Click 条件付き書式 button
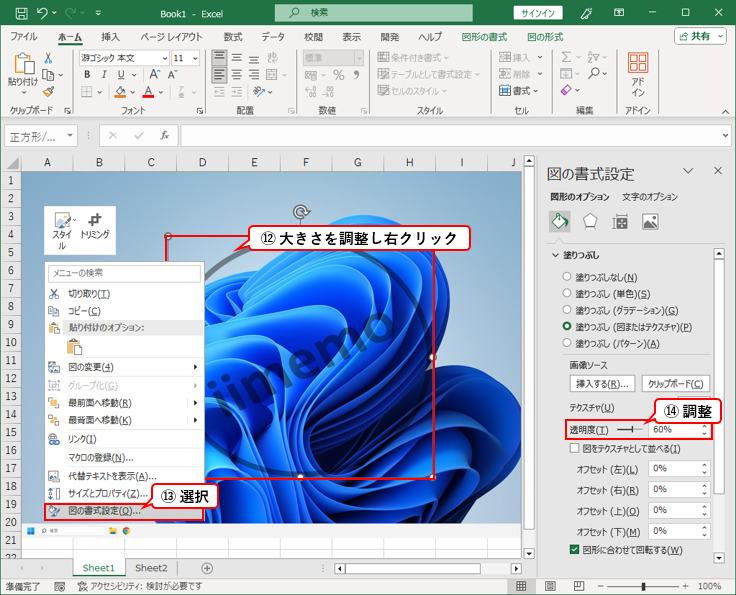The image size is (736, 595). click(x=413, y=57)
